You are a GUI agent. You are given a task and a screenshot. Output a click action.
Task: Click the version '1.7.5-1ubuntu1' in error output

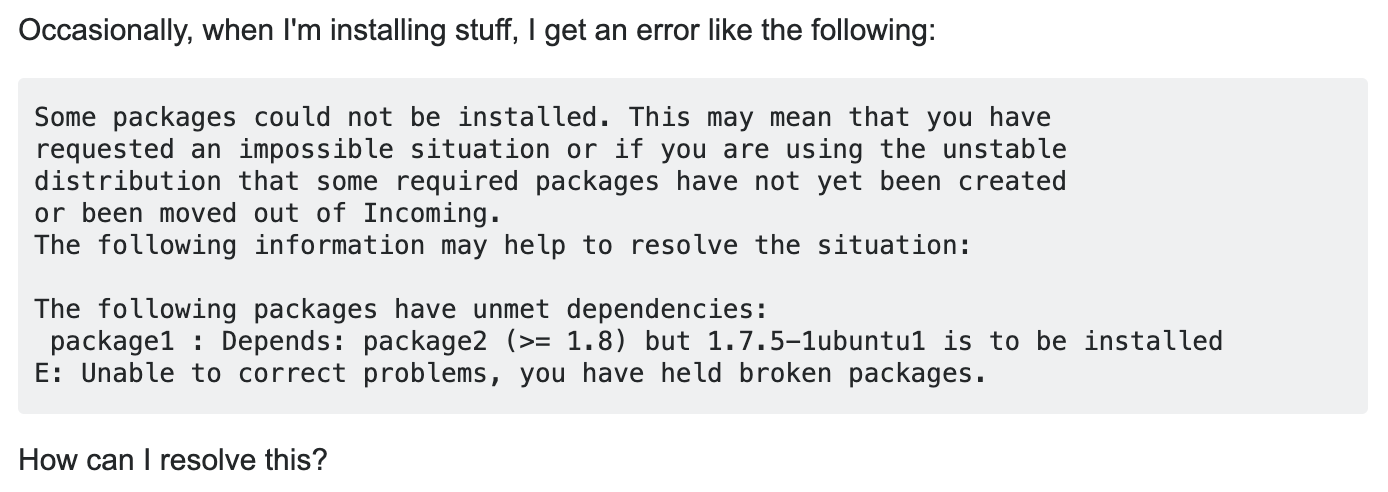(x=818, y=341)
